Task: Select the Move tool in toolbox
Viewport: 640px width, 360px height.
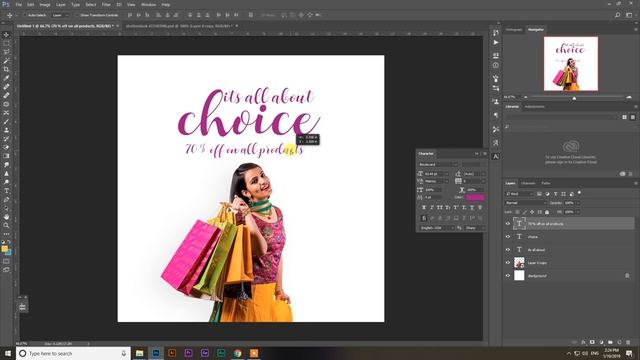Action: [x=6, y=35]
